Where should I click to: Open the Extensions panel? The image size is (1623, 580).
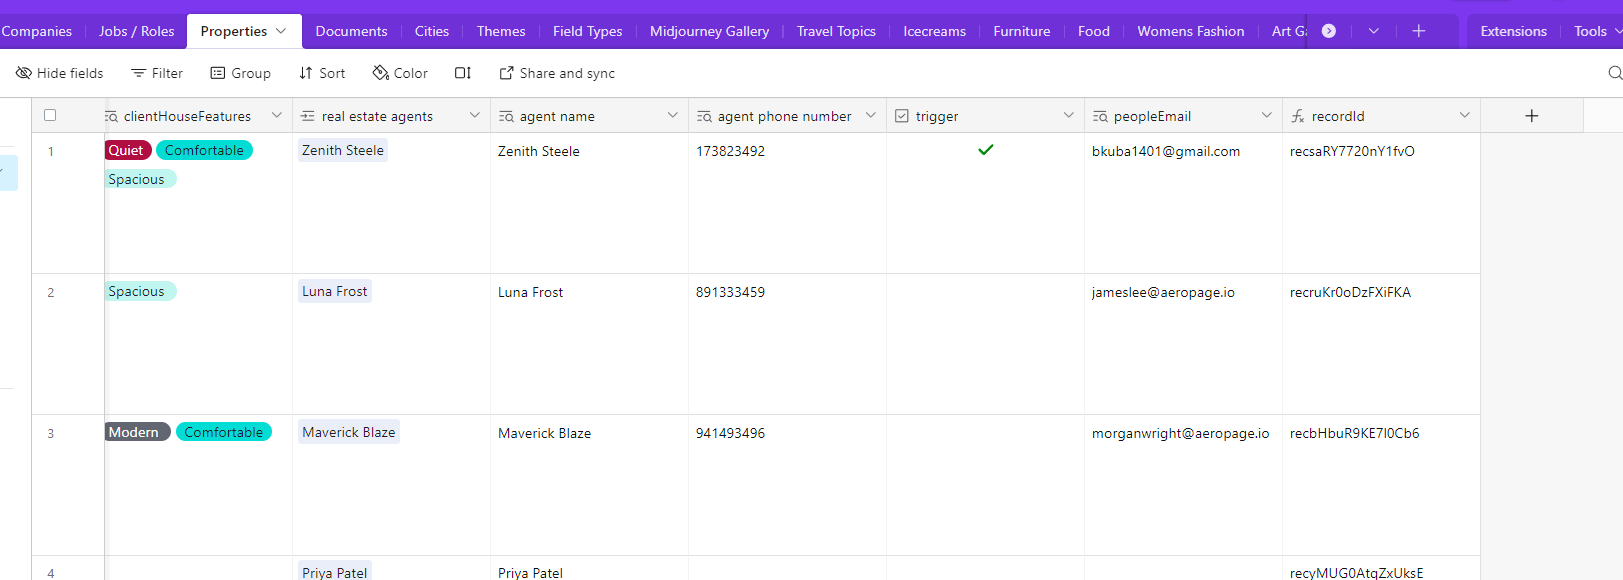1513,31
